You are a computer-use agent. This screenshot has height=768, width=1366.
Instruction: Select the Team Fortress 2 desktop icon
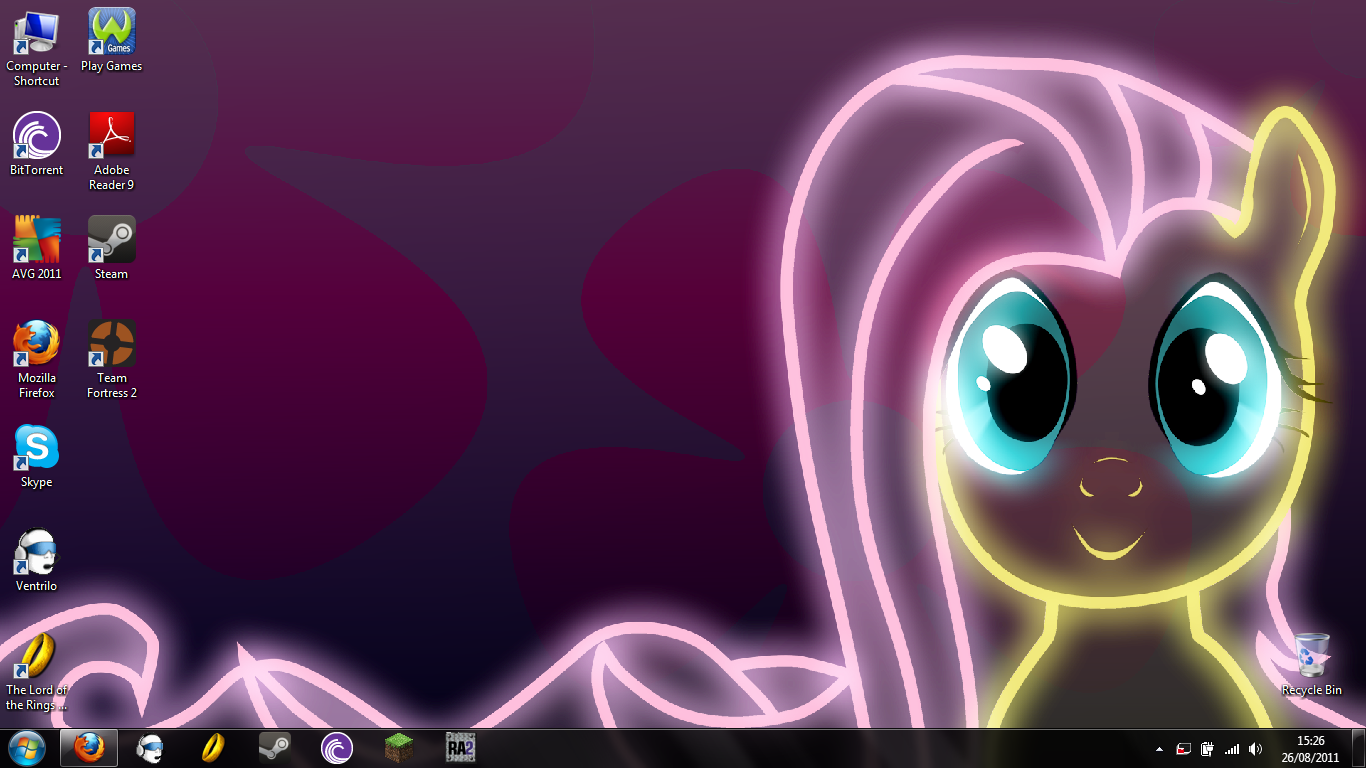[x=112, y=359]
